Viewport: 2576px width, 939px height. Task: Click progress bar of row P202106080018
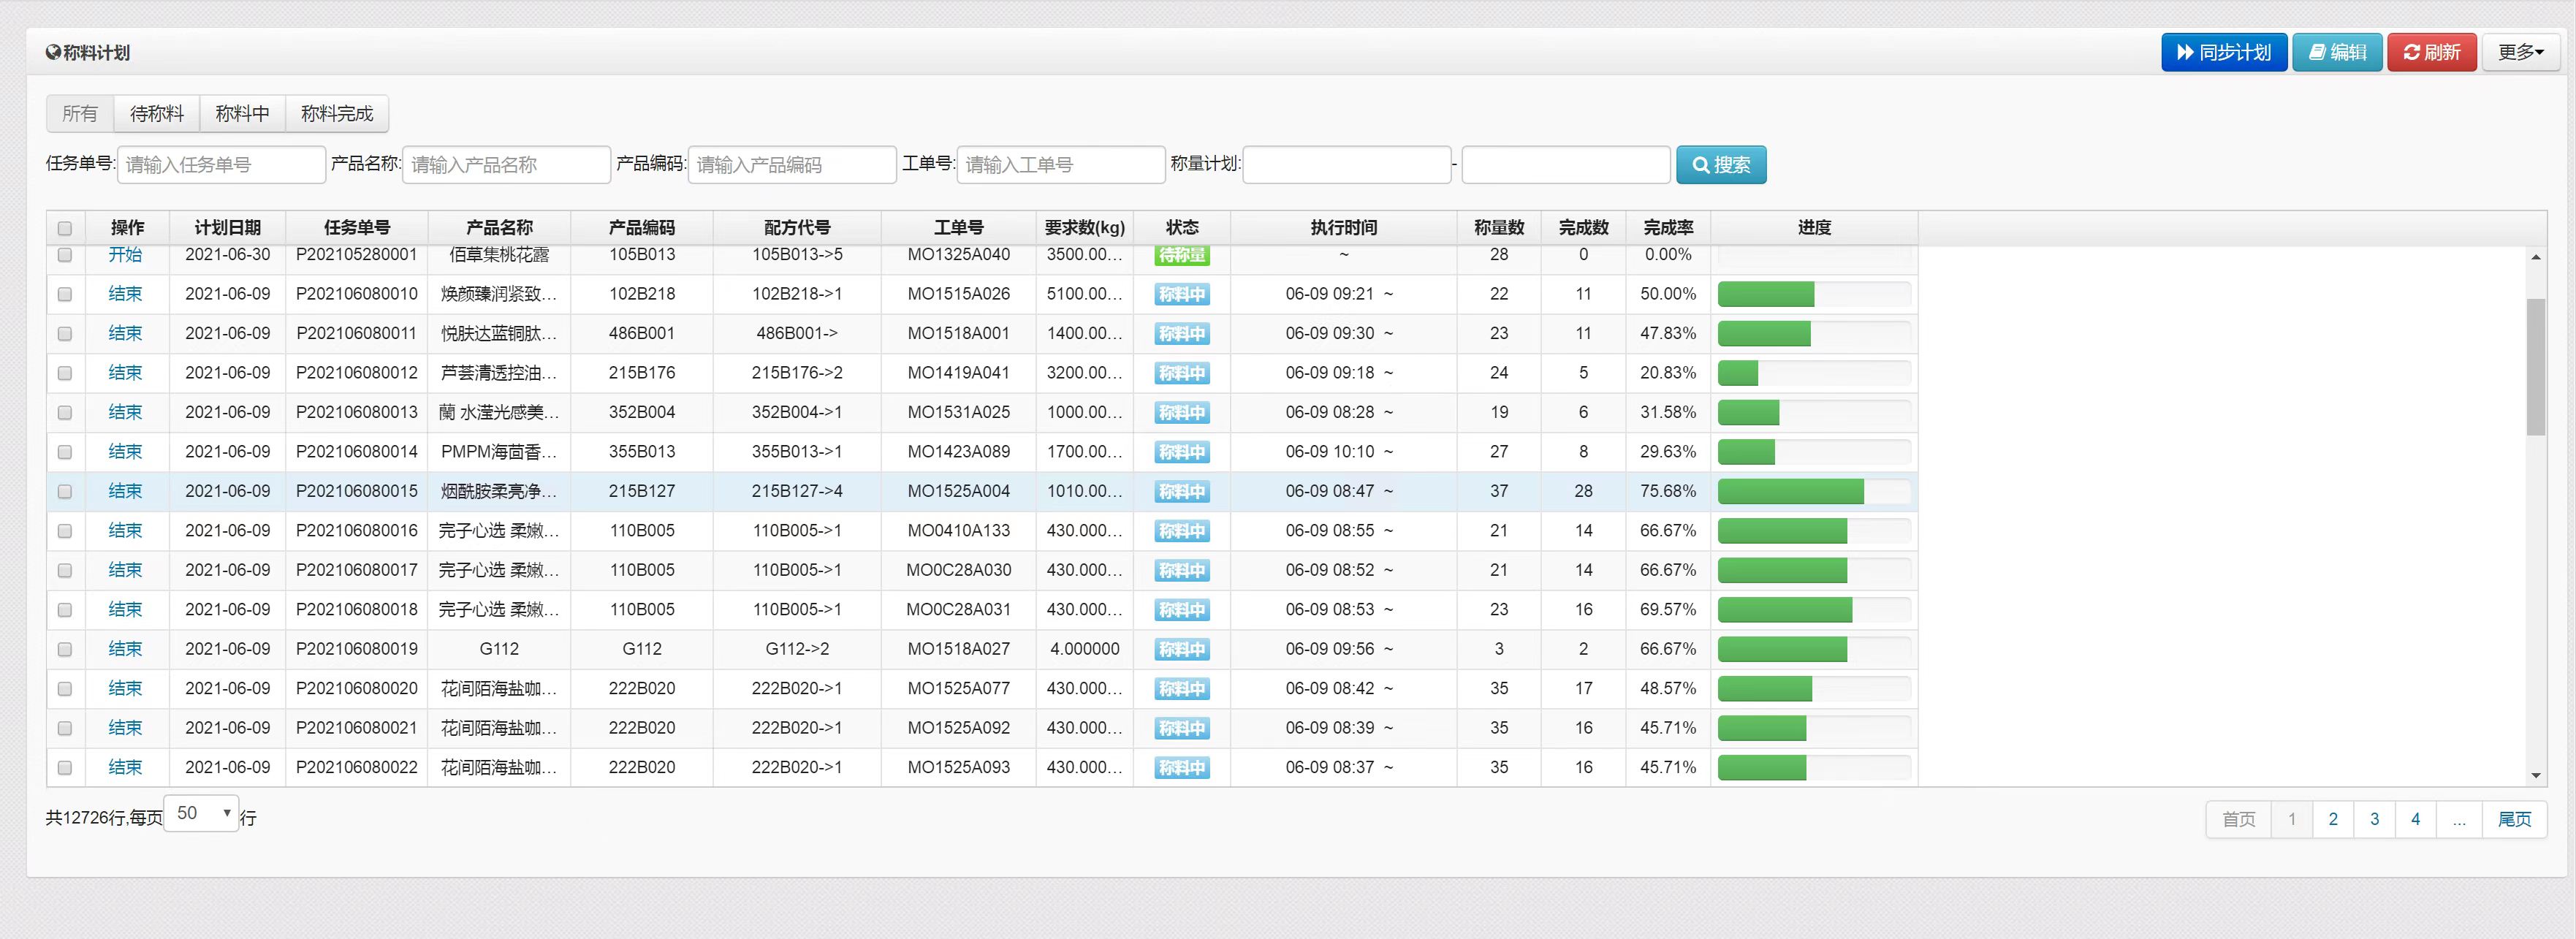(1814, 610)
